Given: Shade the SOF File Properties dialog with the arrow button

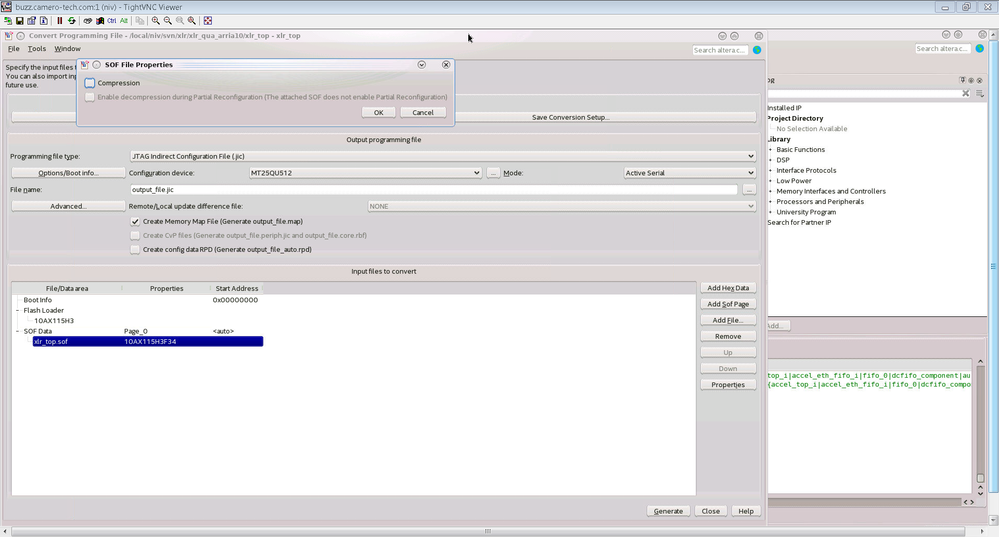Looking at the screenshot, I should coord(421,64).
